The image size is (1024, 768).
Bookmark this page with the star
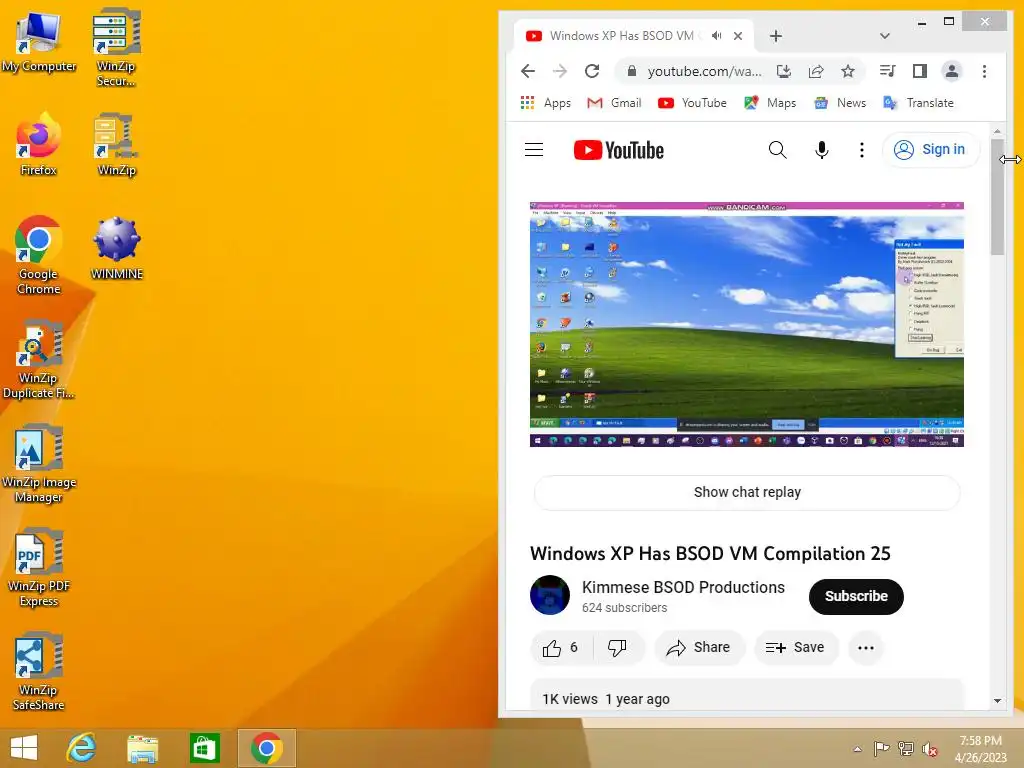pyautogui.click(x=848, y=71)
